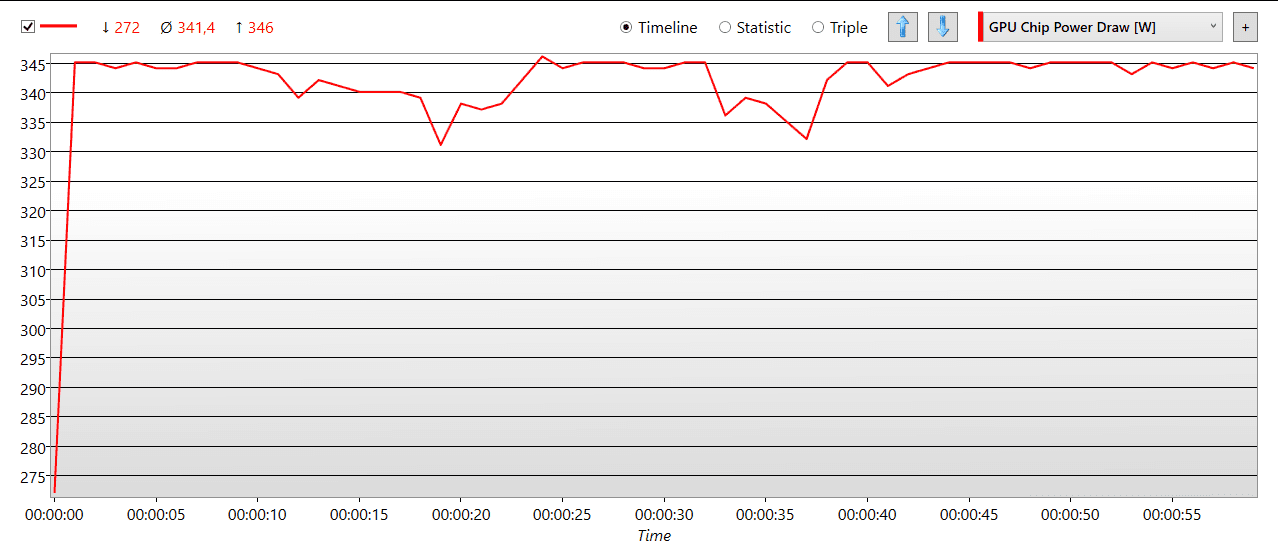Click the 00:00:15 time axis label

(x=359, y=515)
